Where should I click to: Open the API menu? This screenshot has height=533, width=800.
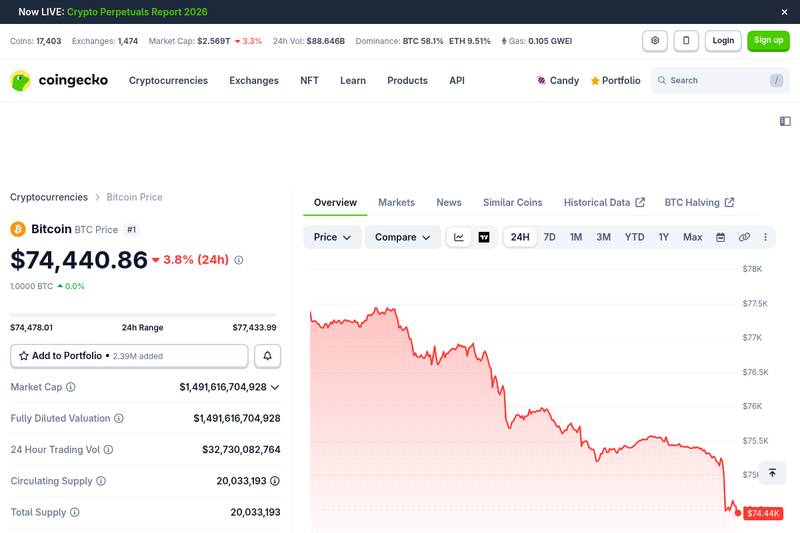click(457, 81)
